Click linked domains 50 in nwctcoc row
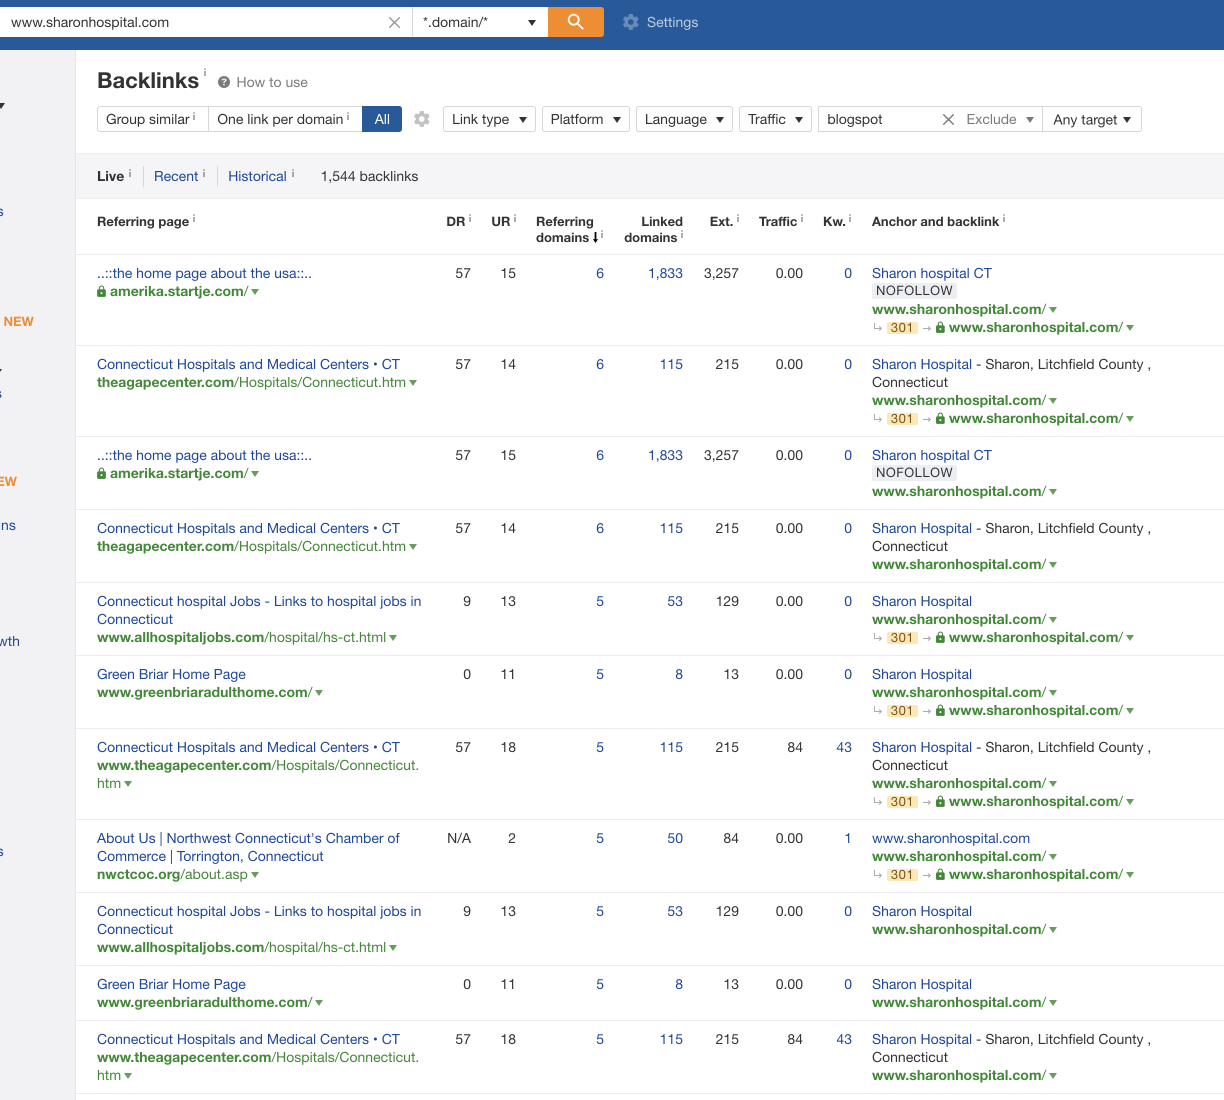1224x1100 pixels. coord(675,838)
